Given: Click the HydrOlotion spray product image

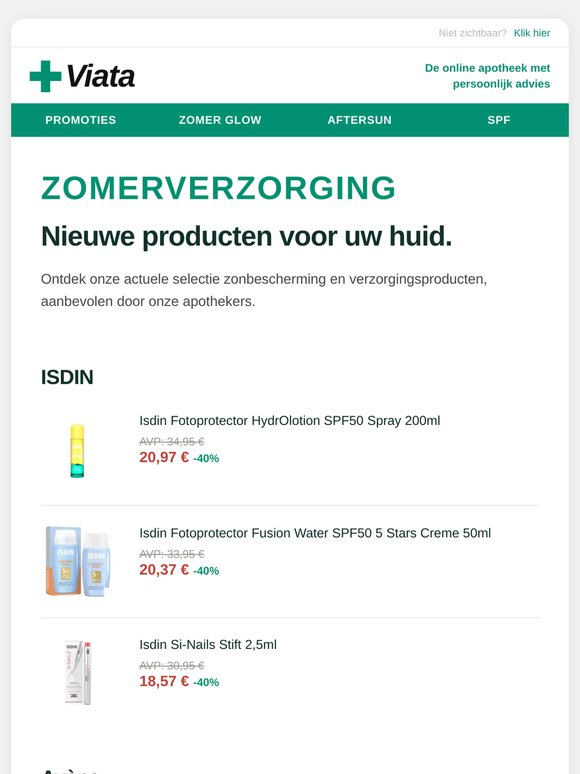Looking at the screenshot, I should click(x=77, y=451).
